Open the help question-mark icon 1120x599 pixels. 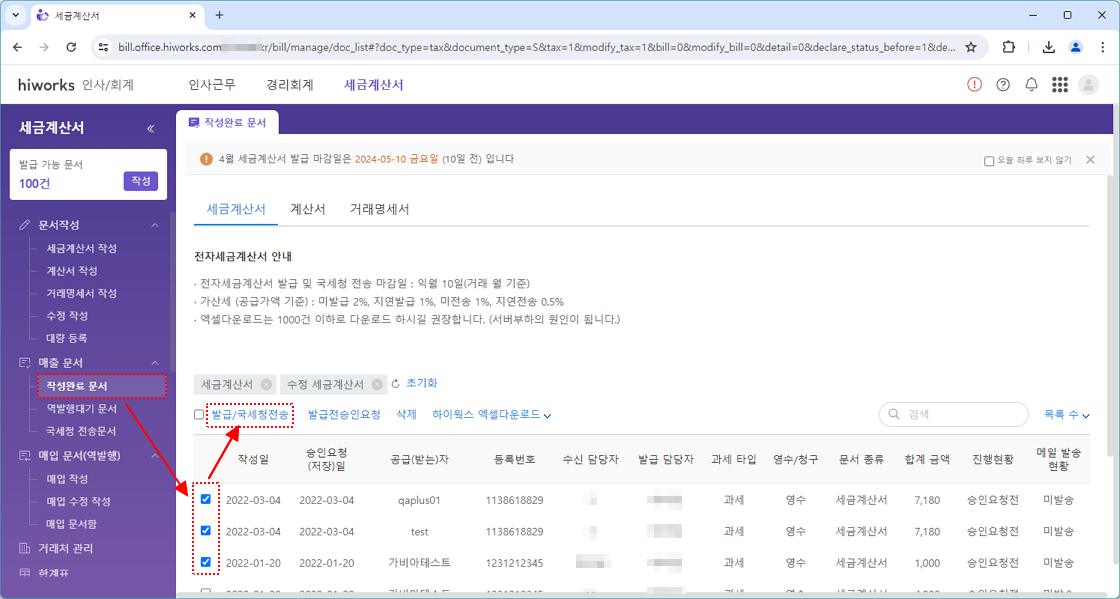(x=1003, y=85)
